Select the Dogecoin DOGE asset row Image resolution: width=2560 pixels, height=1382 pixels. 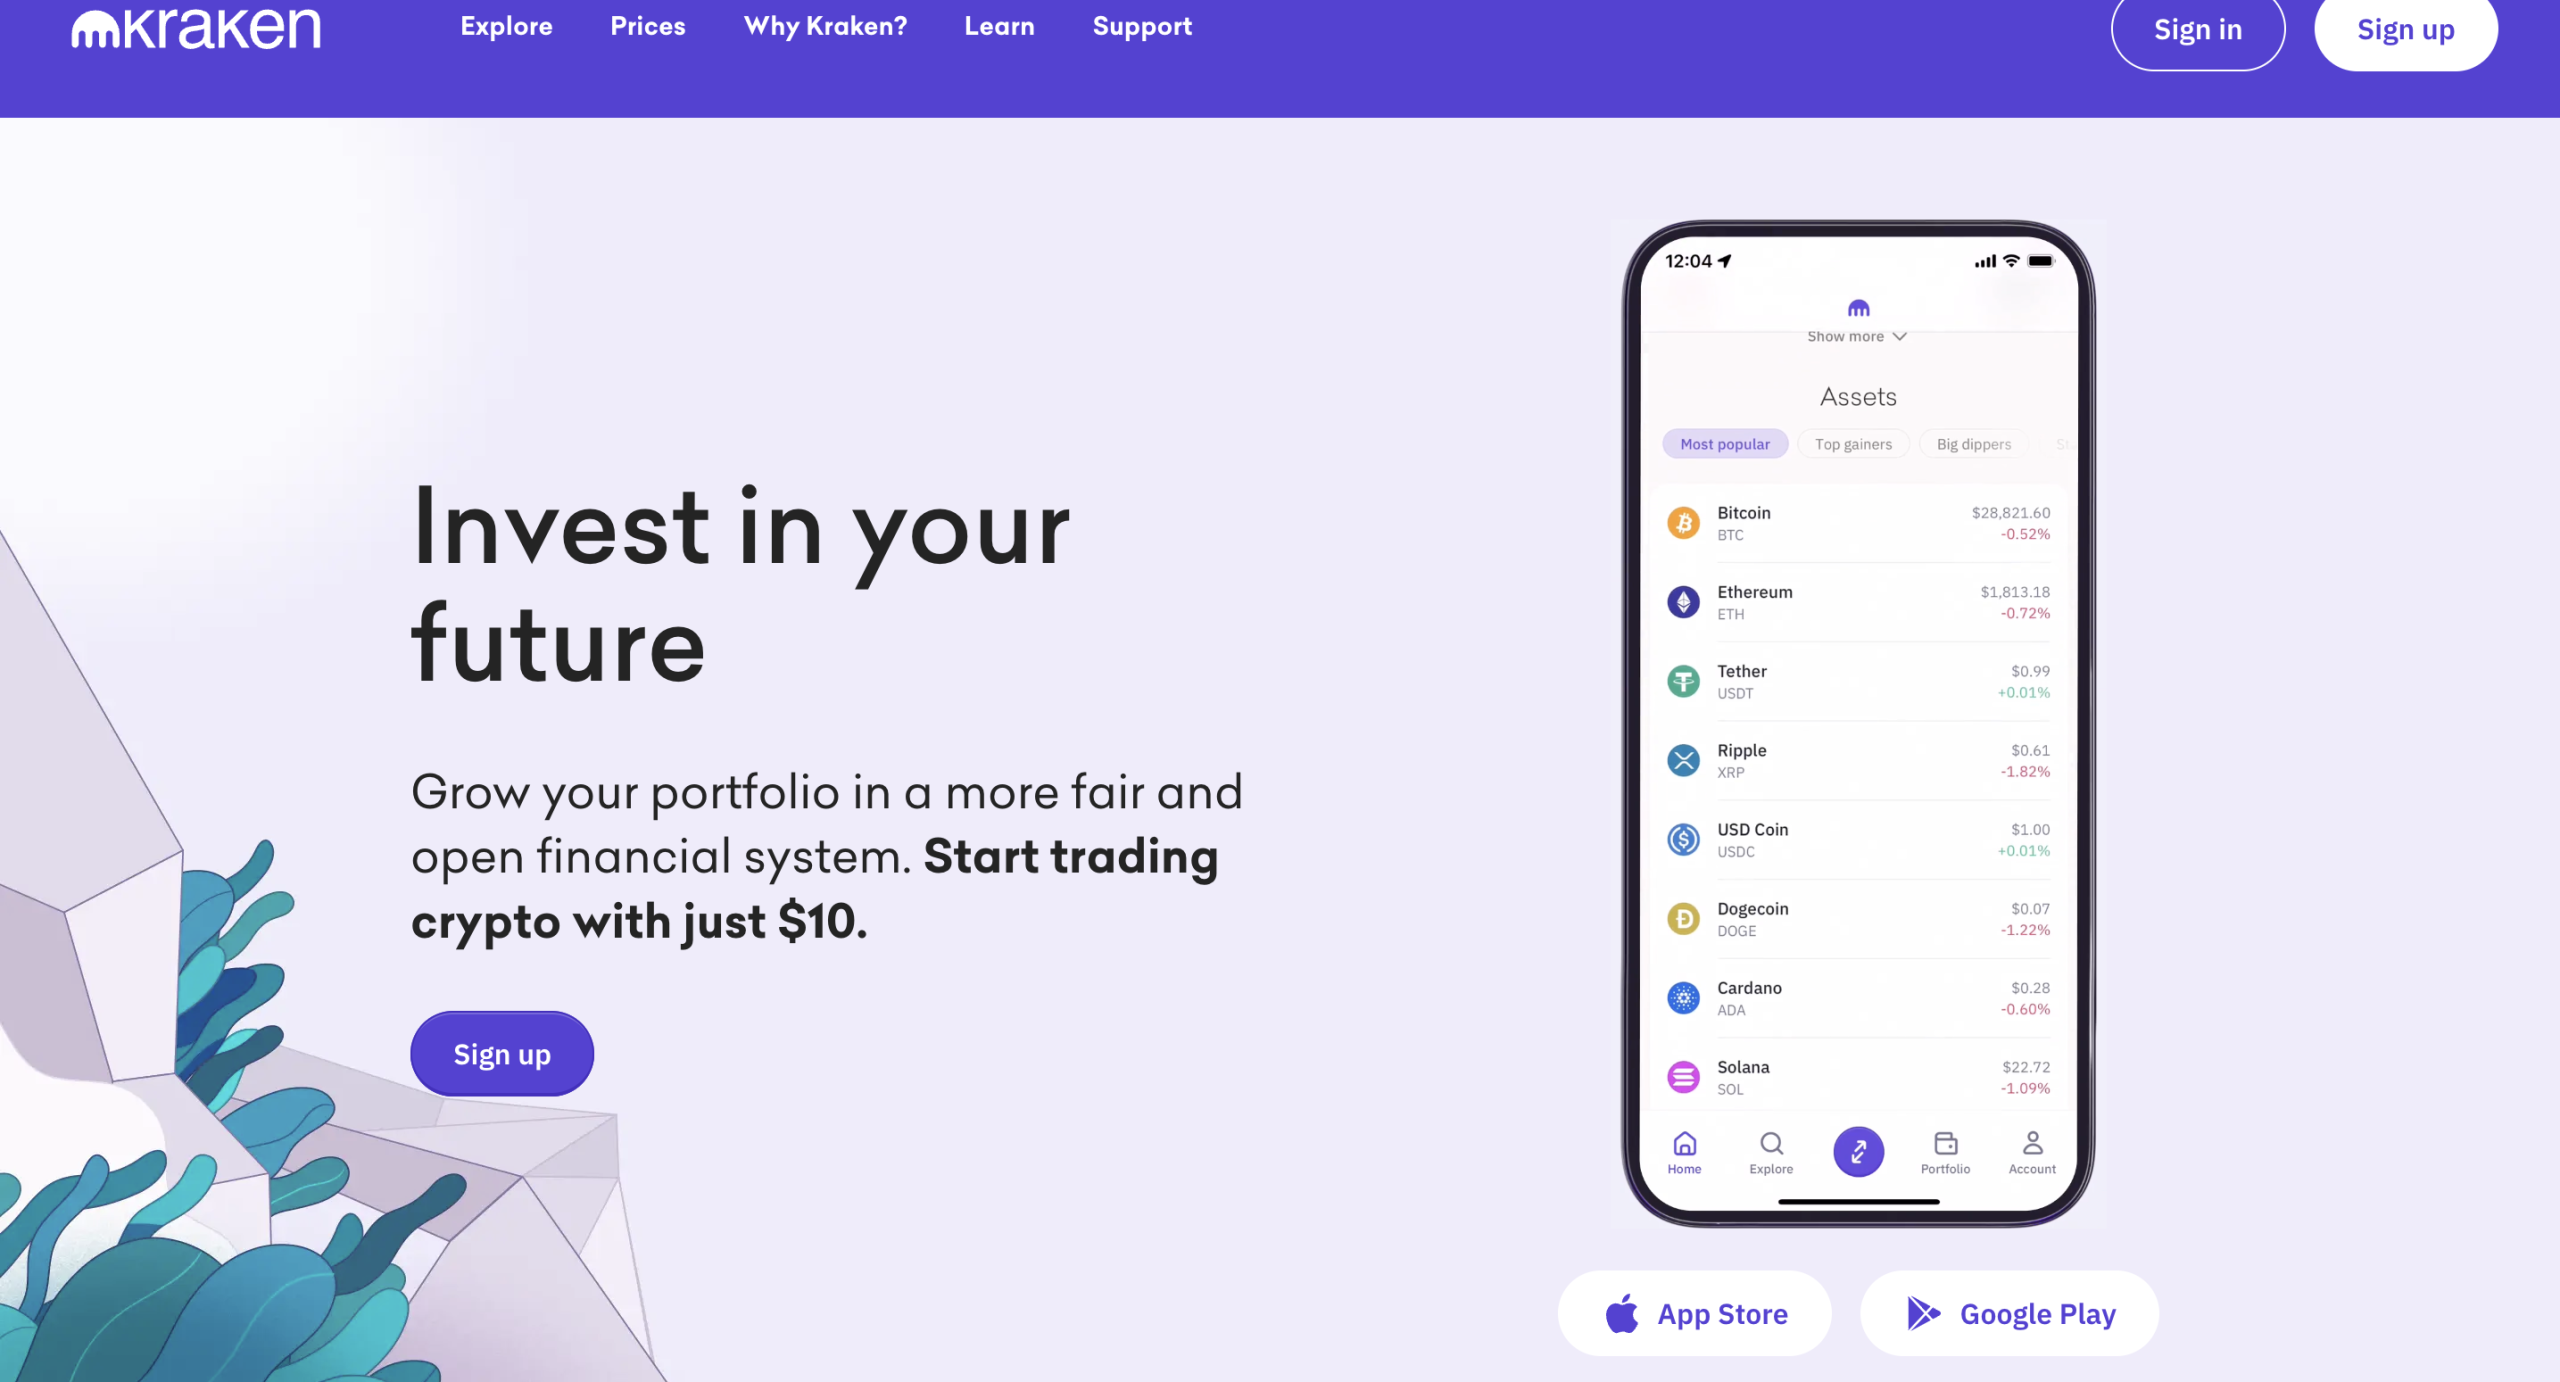[x=1857, y=917]
